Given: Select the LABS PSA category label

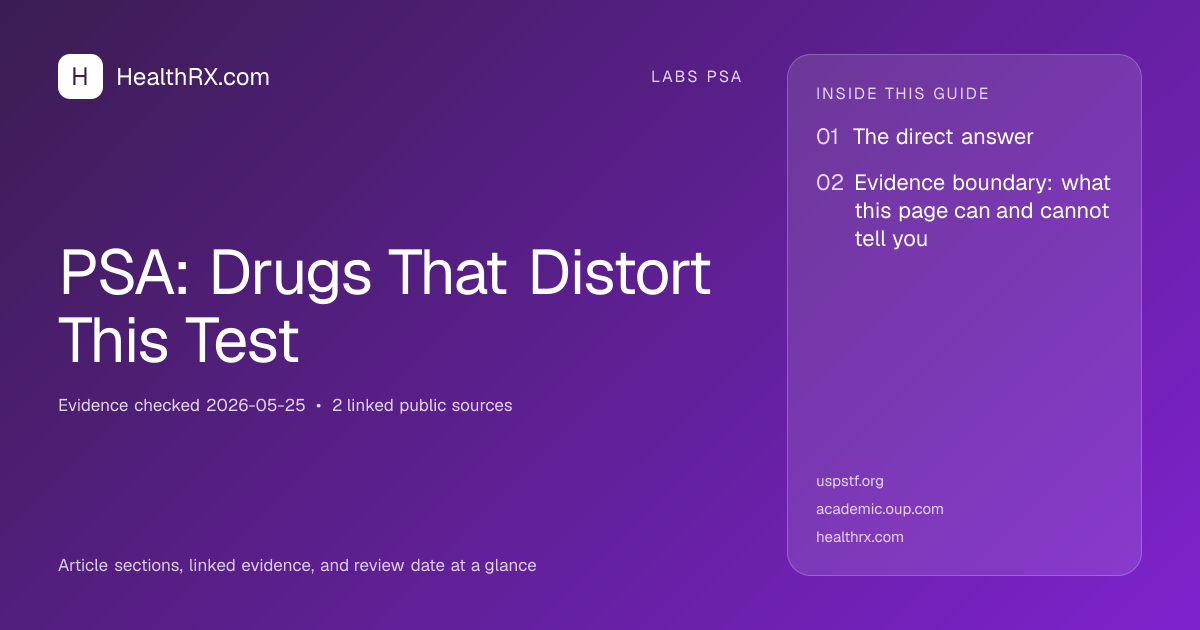Looking at the screenshot, I should tap(697, 77).
